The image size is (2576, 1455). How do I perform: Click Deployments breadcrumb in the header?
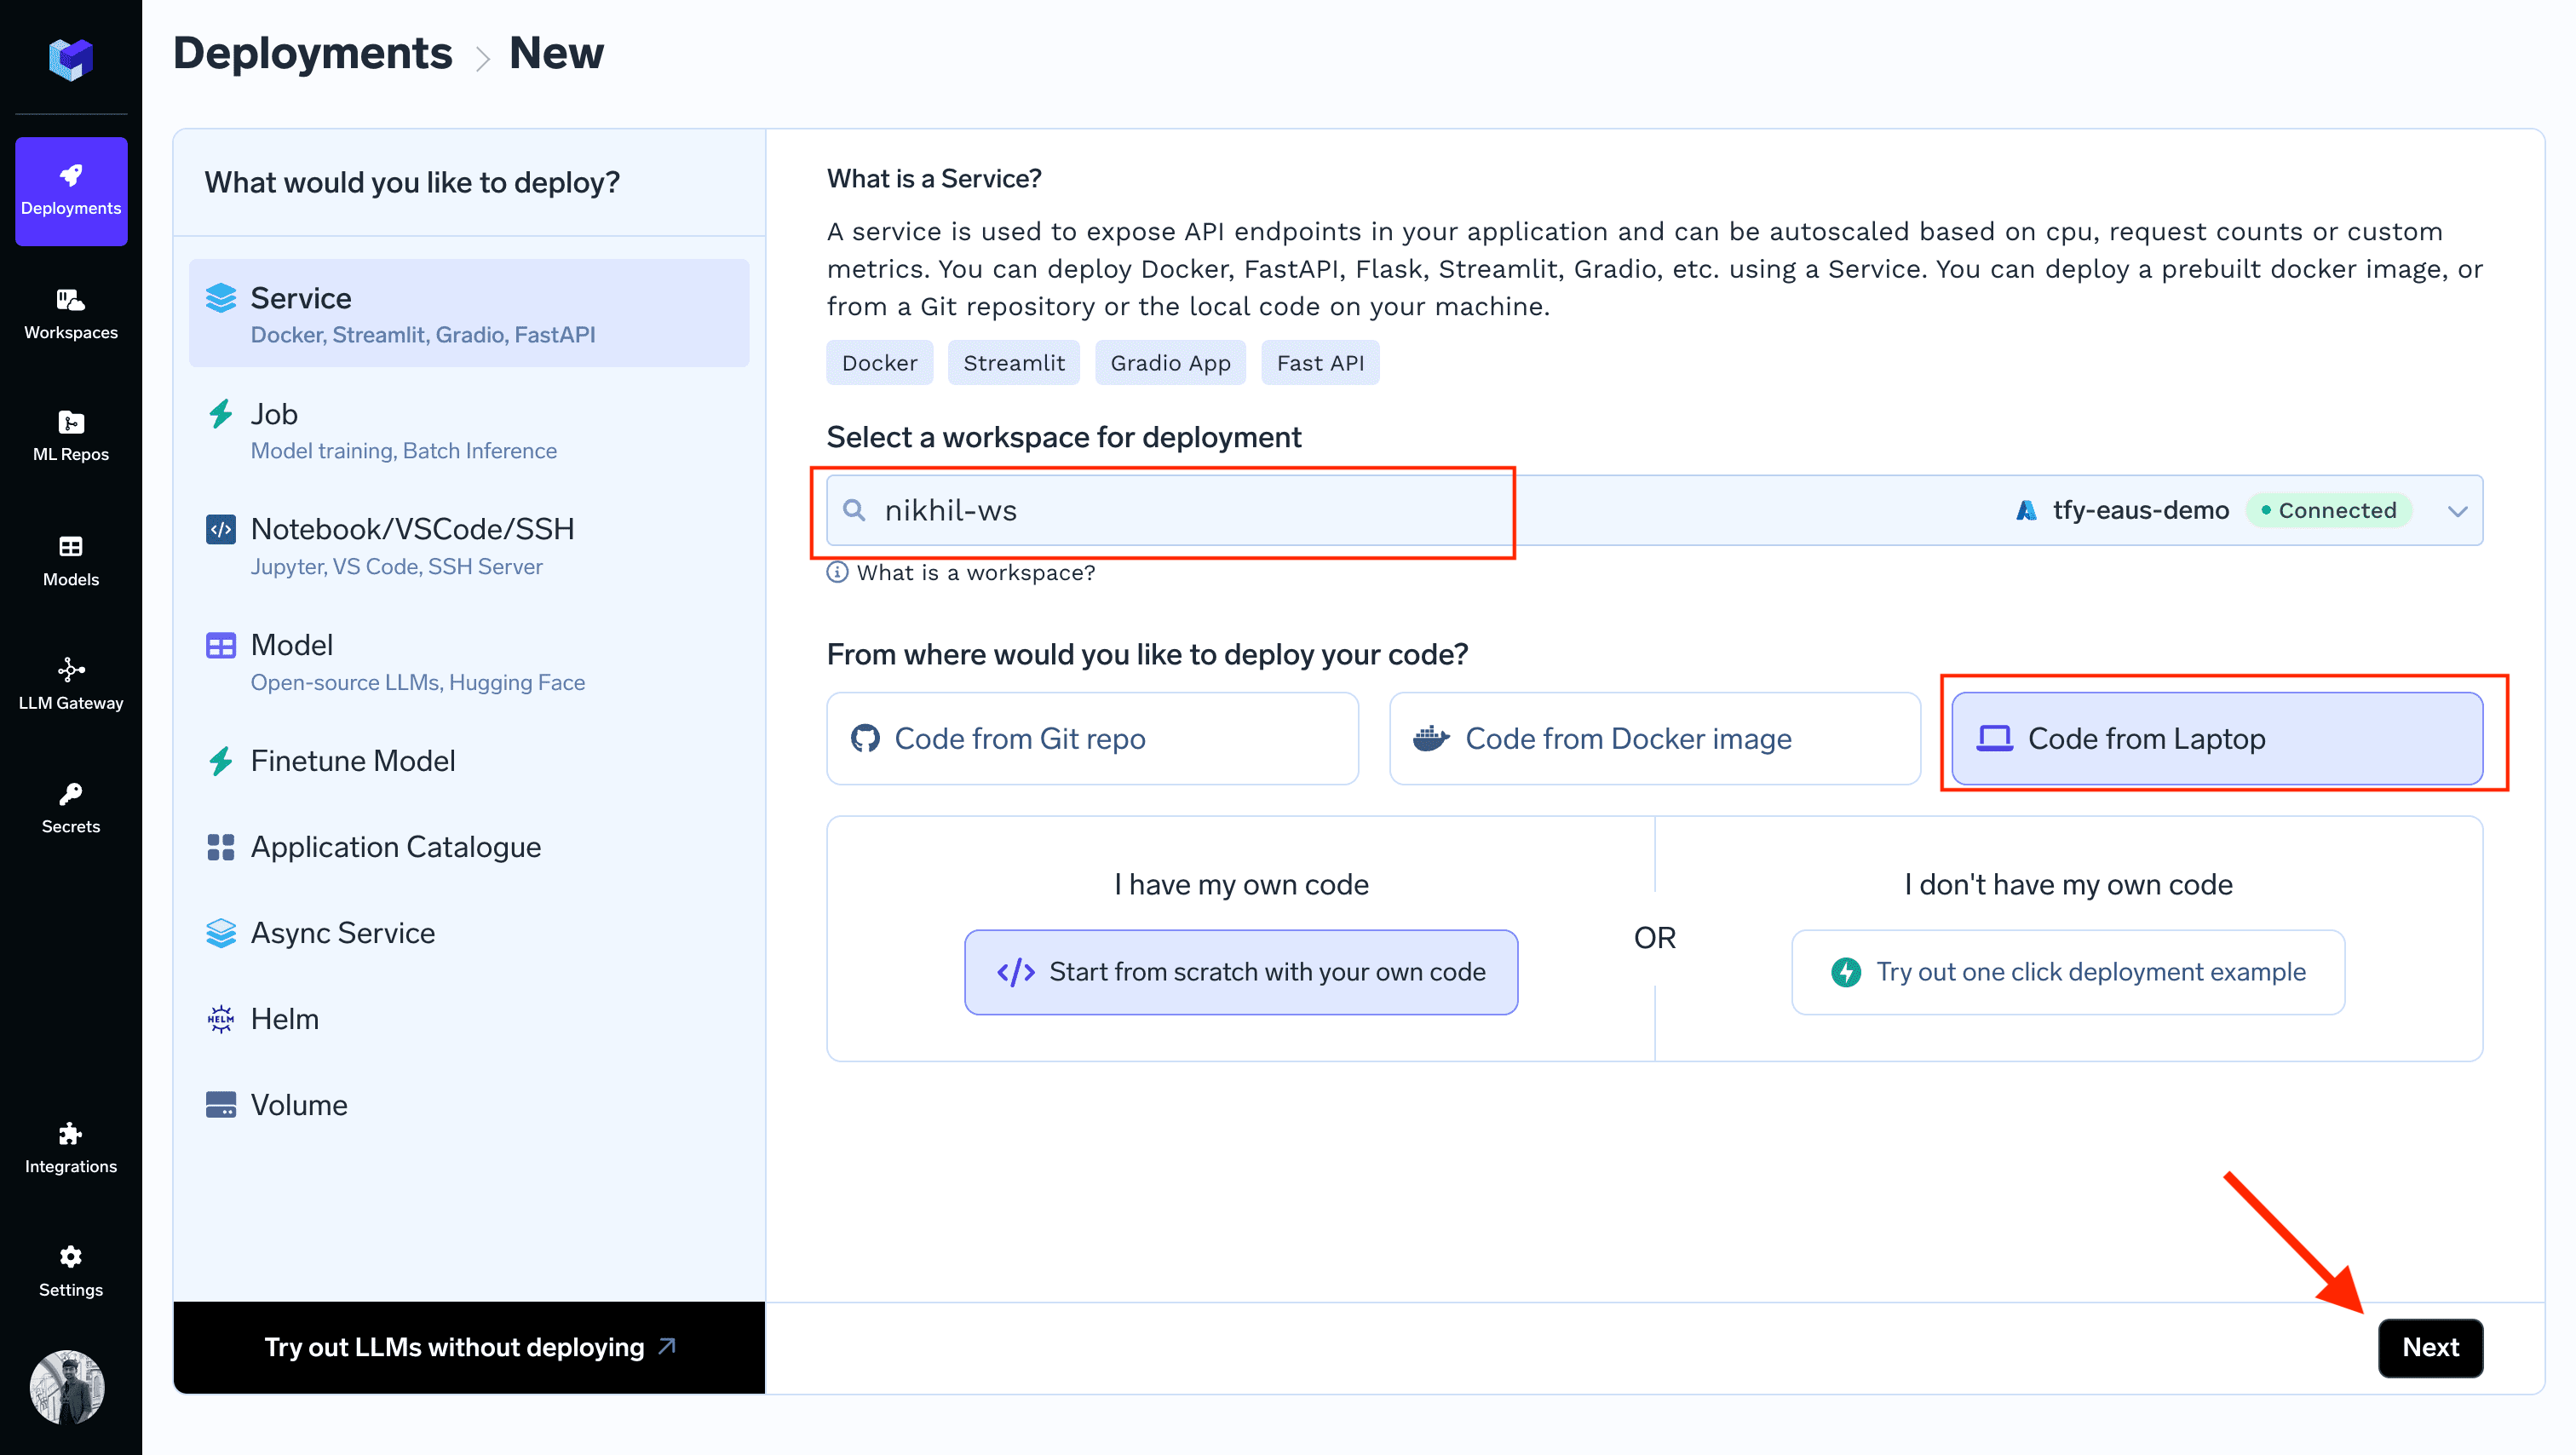[x=312, y=53]
